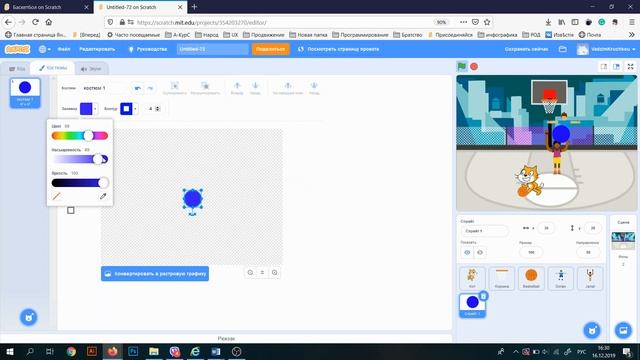
Task: Switch to small stage layout
Action: coord(604,66)
